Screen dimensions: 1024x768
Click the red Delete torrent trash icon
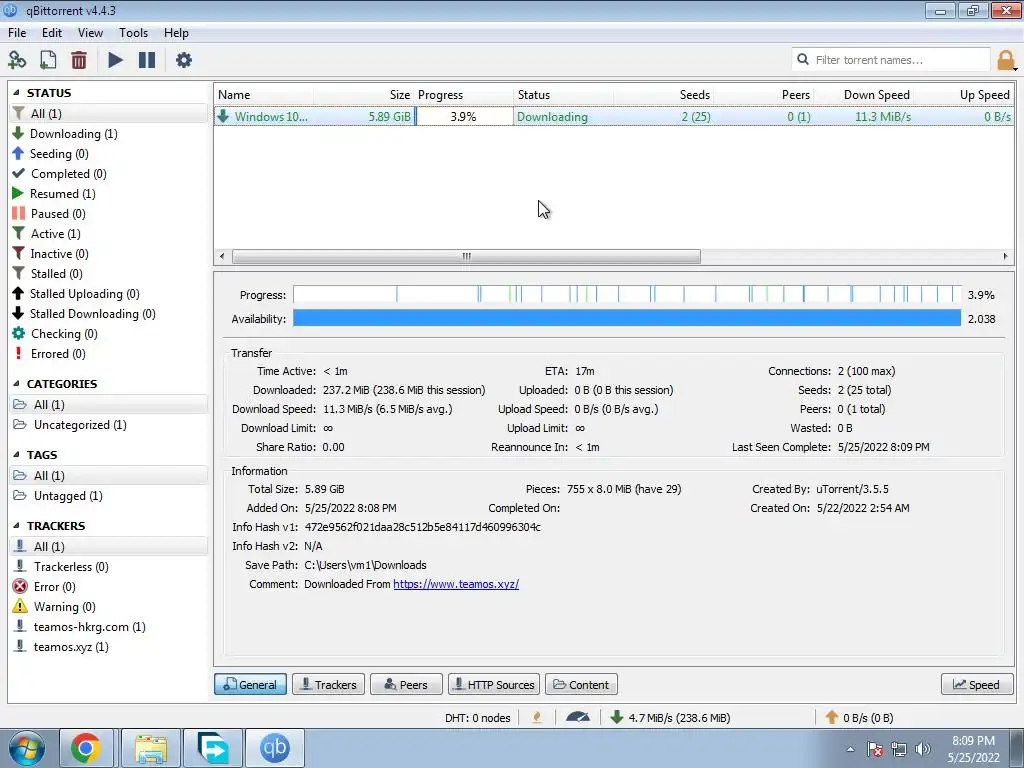[79, 60]
